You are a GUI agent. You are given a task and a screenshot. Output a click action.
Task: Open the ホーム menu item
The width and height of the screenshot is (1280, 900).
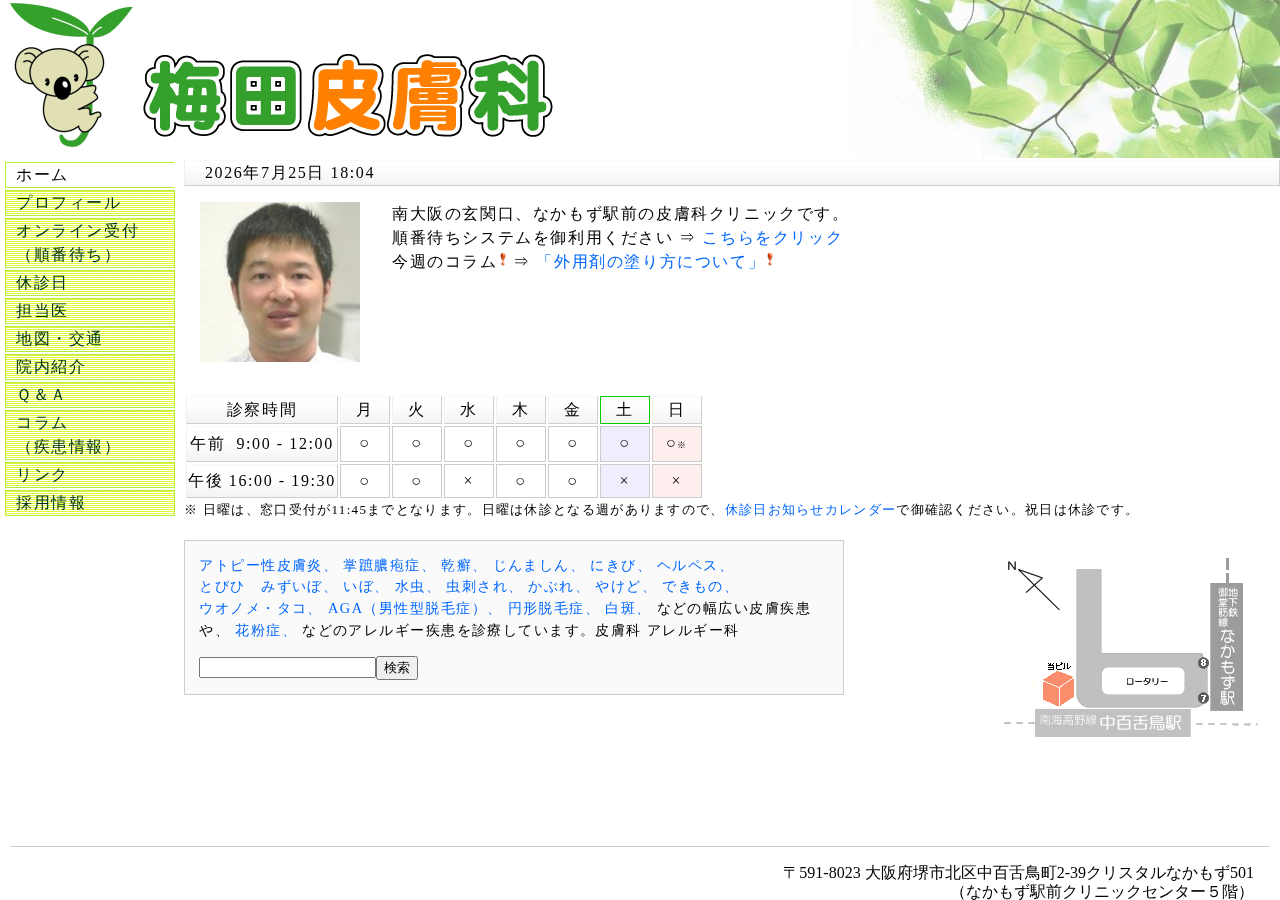click(x=90, y=175)
